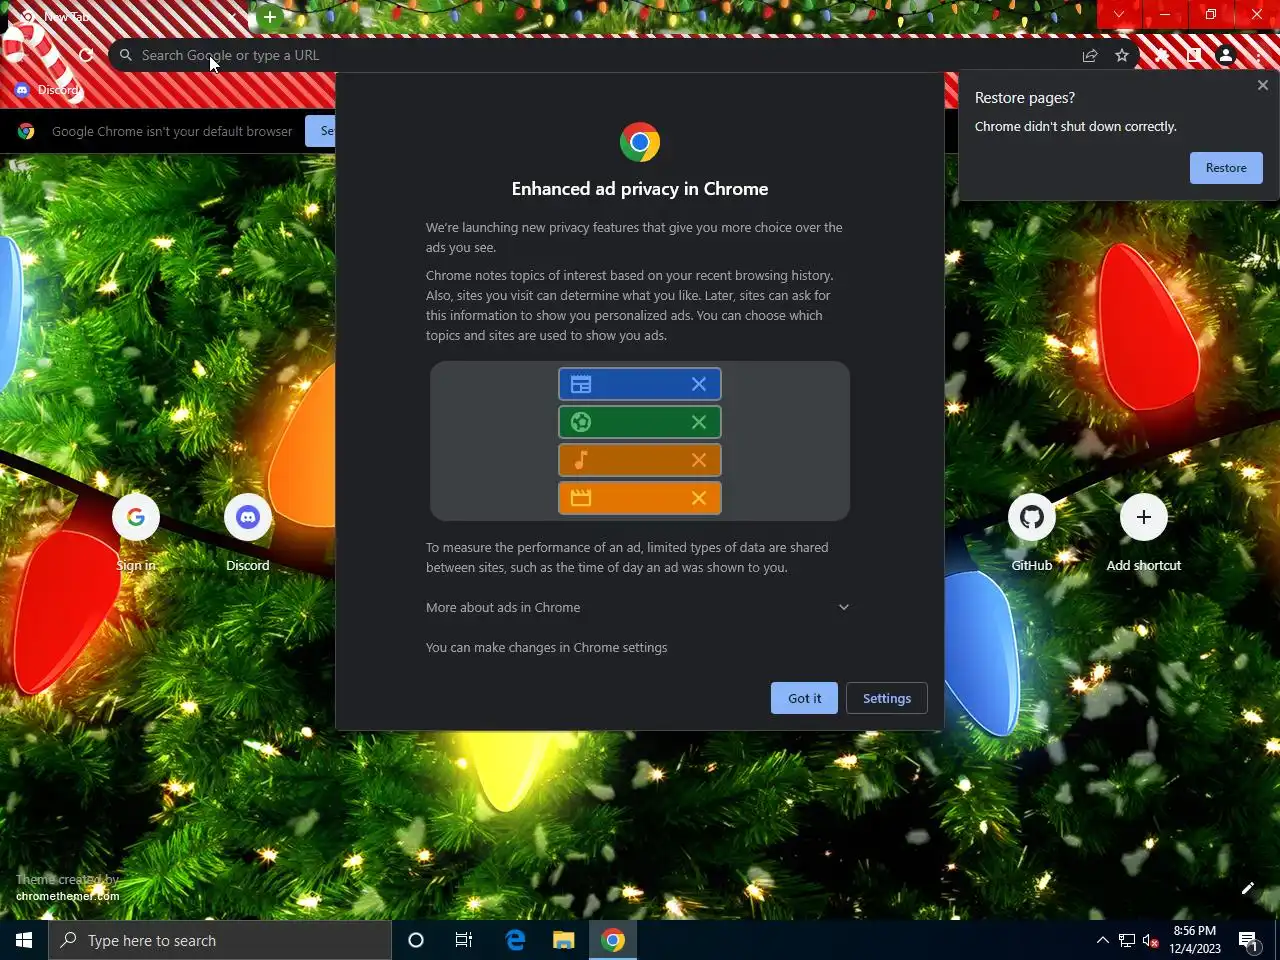Open the Google Sign in shortcut
1280x960 pixels.
point(136,534)
